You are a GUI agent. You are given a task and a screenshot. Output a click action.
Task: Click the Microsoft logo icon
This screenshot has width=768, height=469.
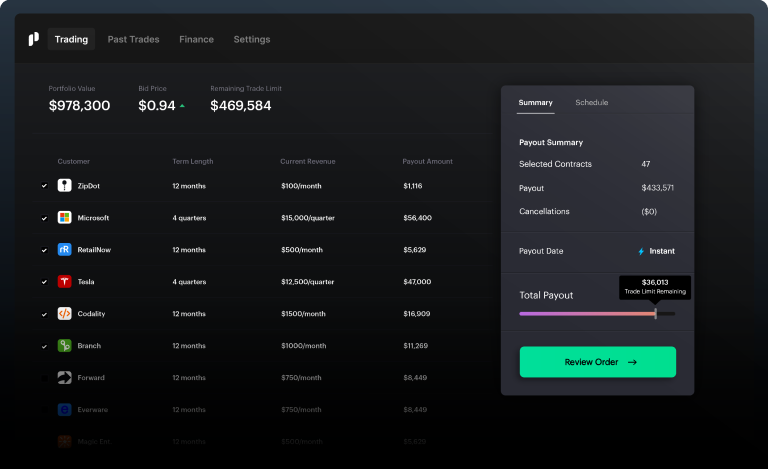[64, 218]
